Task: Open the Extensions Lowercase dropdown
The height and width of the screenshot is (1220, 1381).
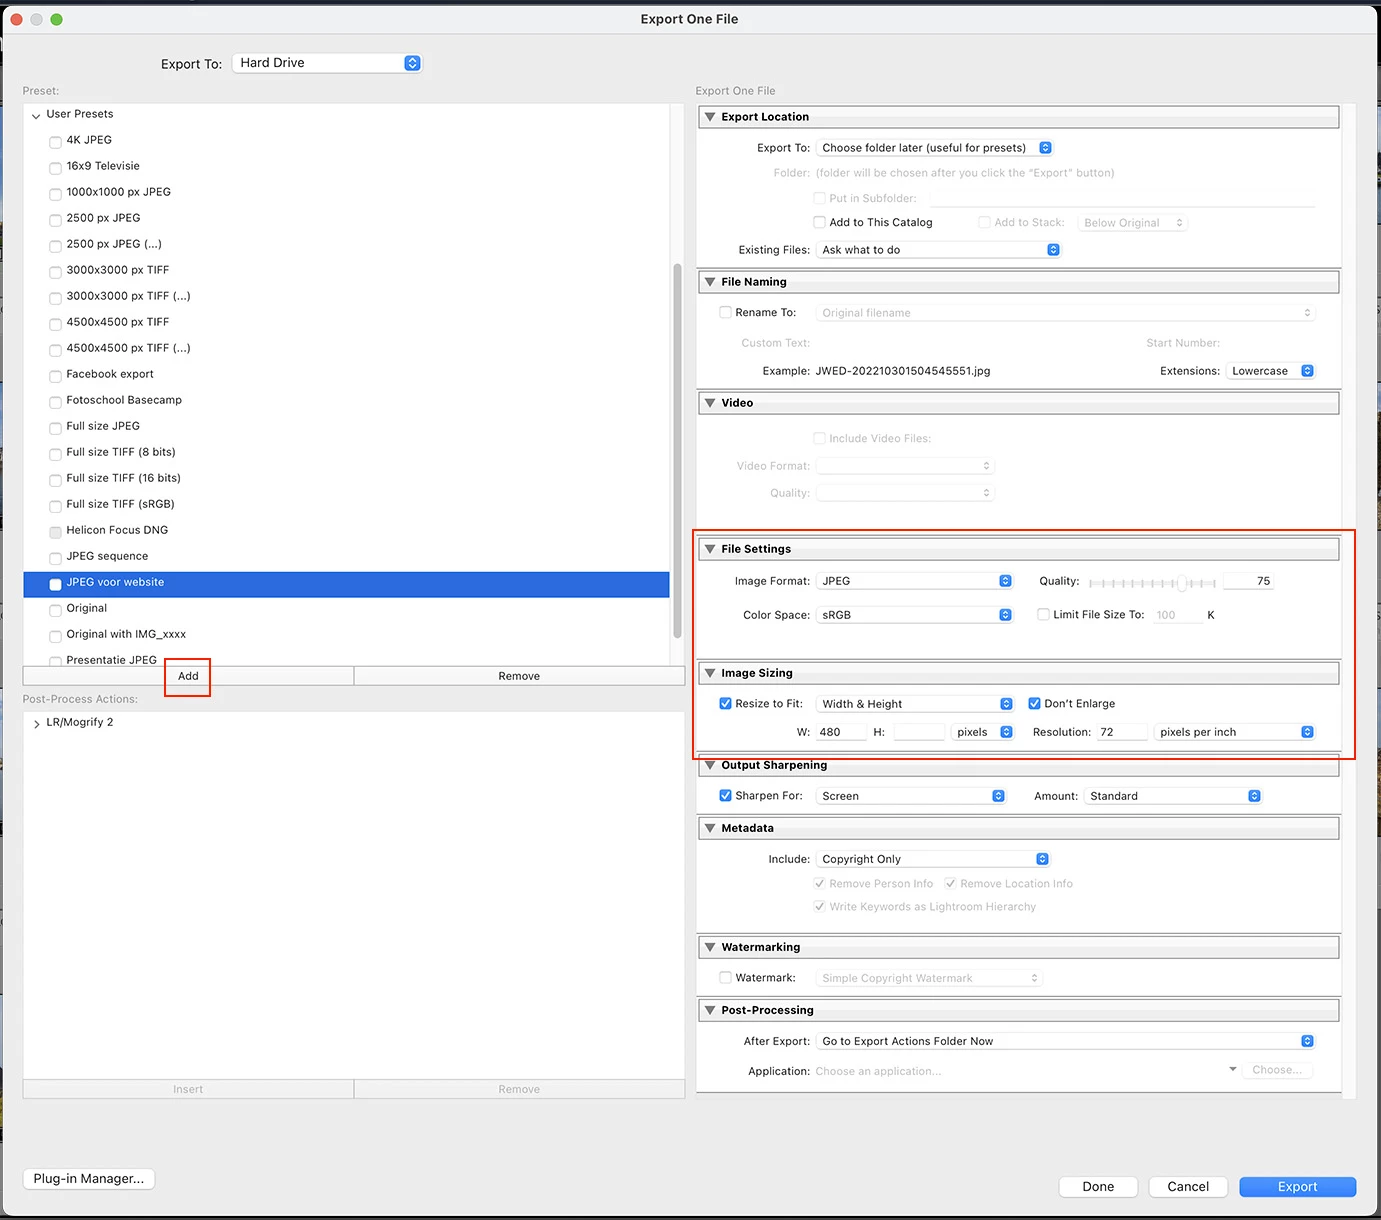Action: click(1270, 371)
